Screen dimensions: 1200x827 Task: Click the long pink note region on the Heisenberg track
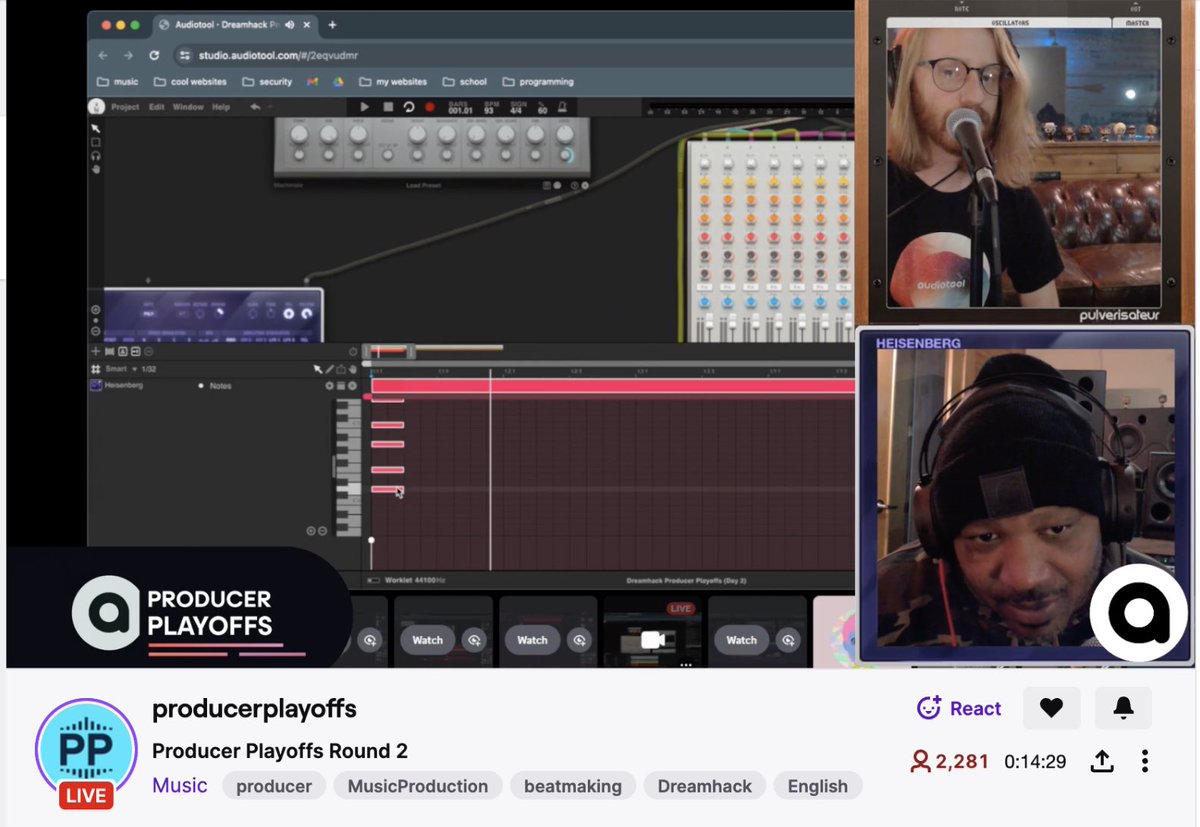[x=612, y=386]
